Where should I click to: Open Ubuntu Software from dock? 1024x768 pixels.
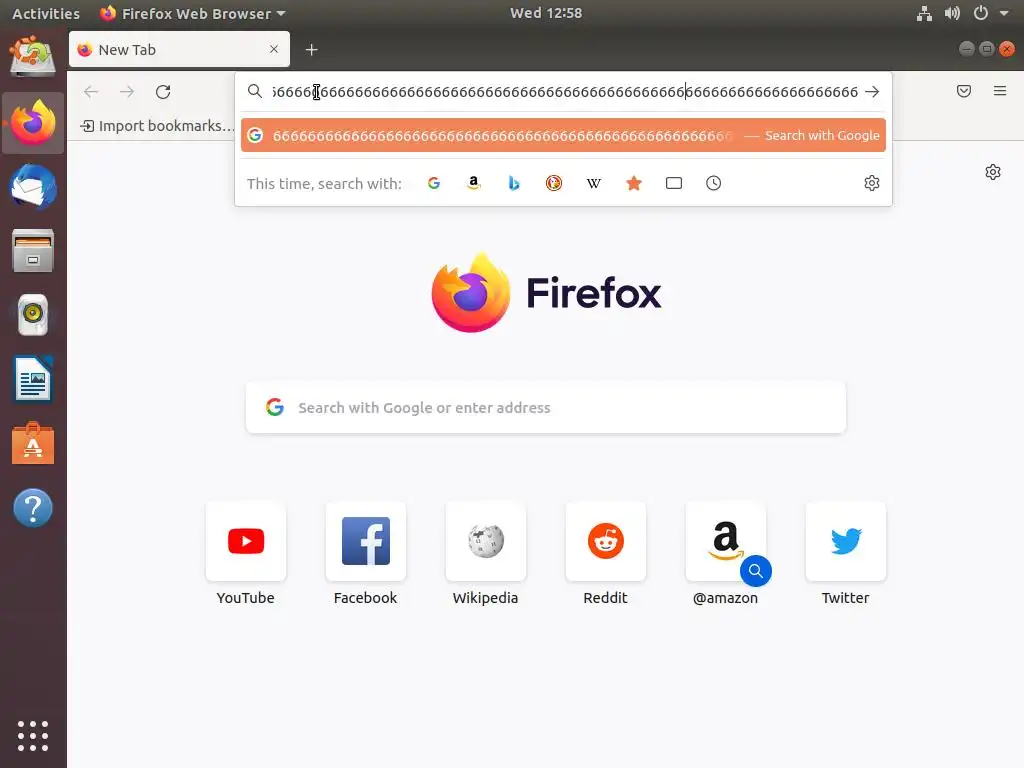pos(33,443)
